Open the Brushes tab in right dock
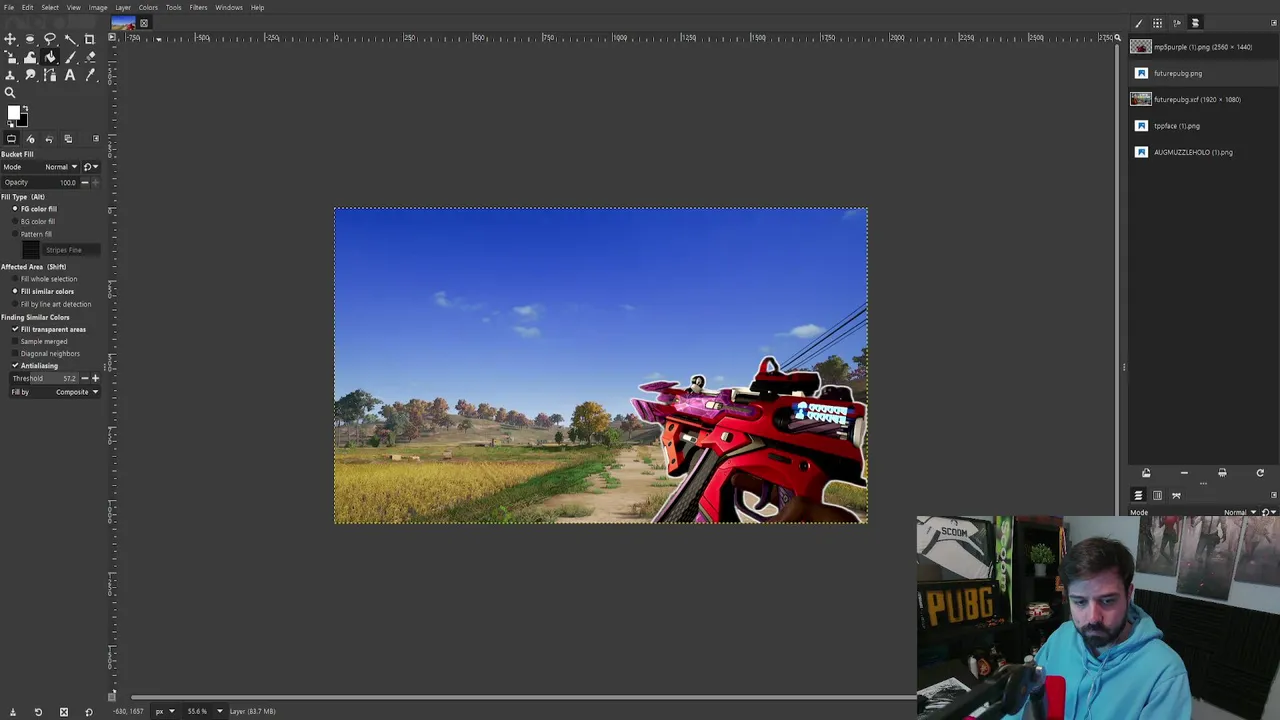 (x=1139, y=23)
